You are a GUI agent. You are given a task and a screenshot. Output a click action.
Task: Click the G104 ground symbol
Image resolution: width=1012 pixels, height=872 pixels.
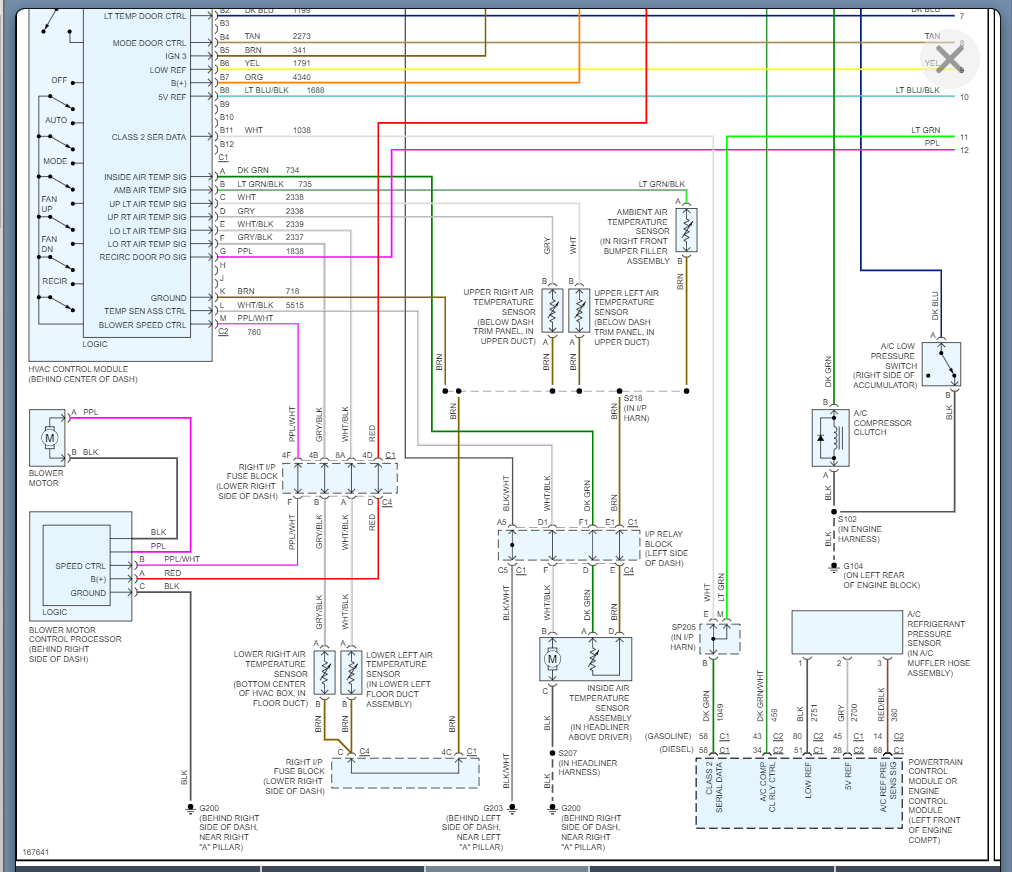[834, 568]
